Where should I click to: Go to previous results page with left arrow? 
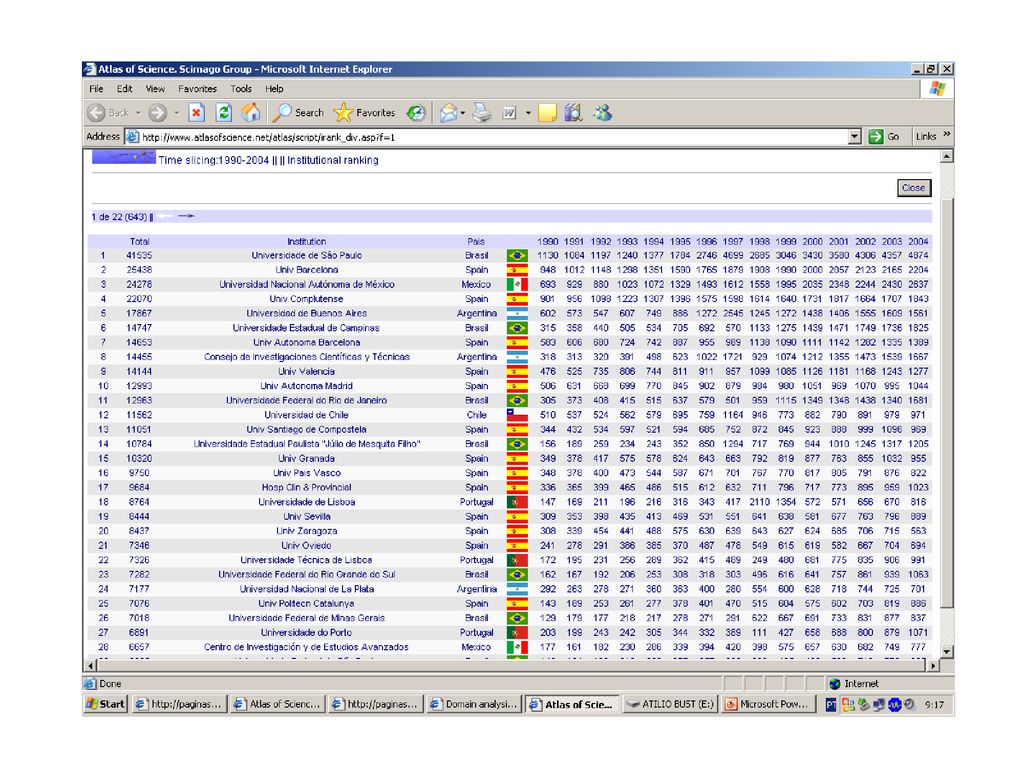(165, 216)
